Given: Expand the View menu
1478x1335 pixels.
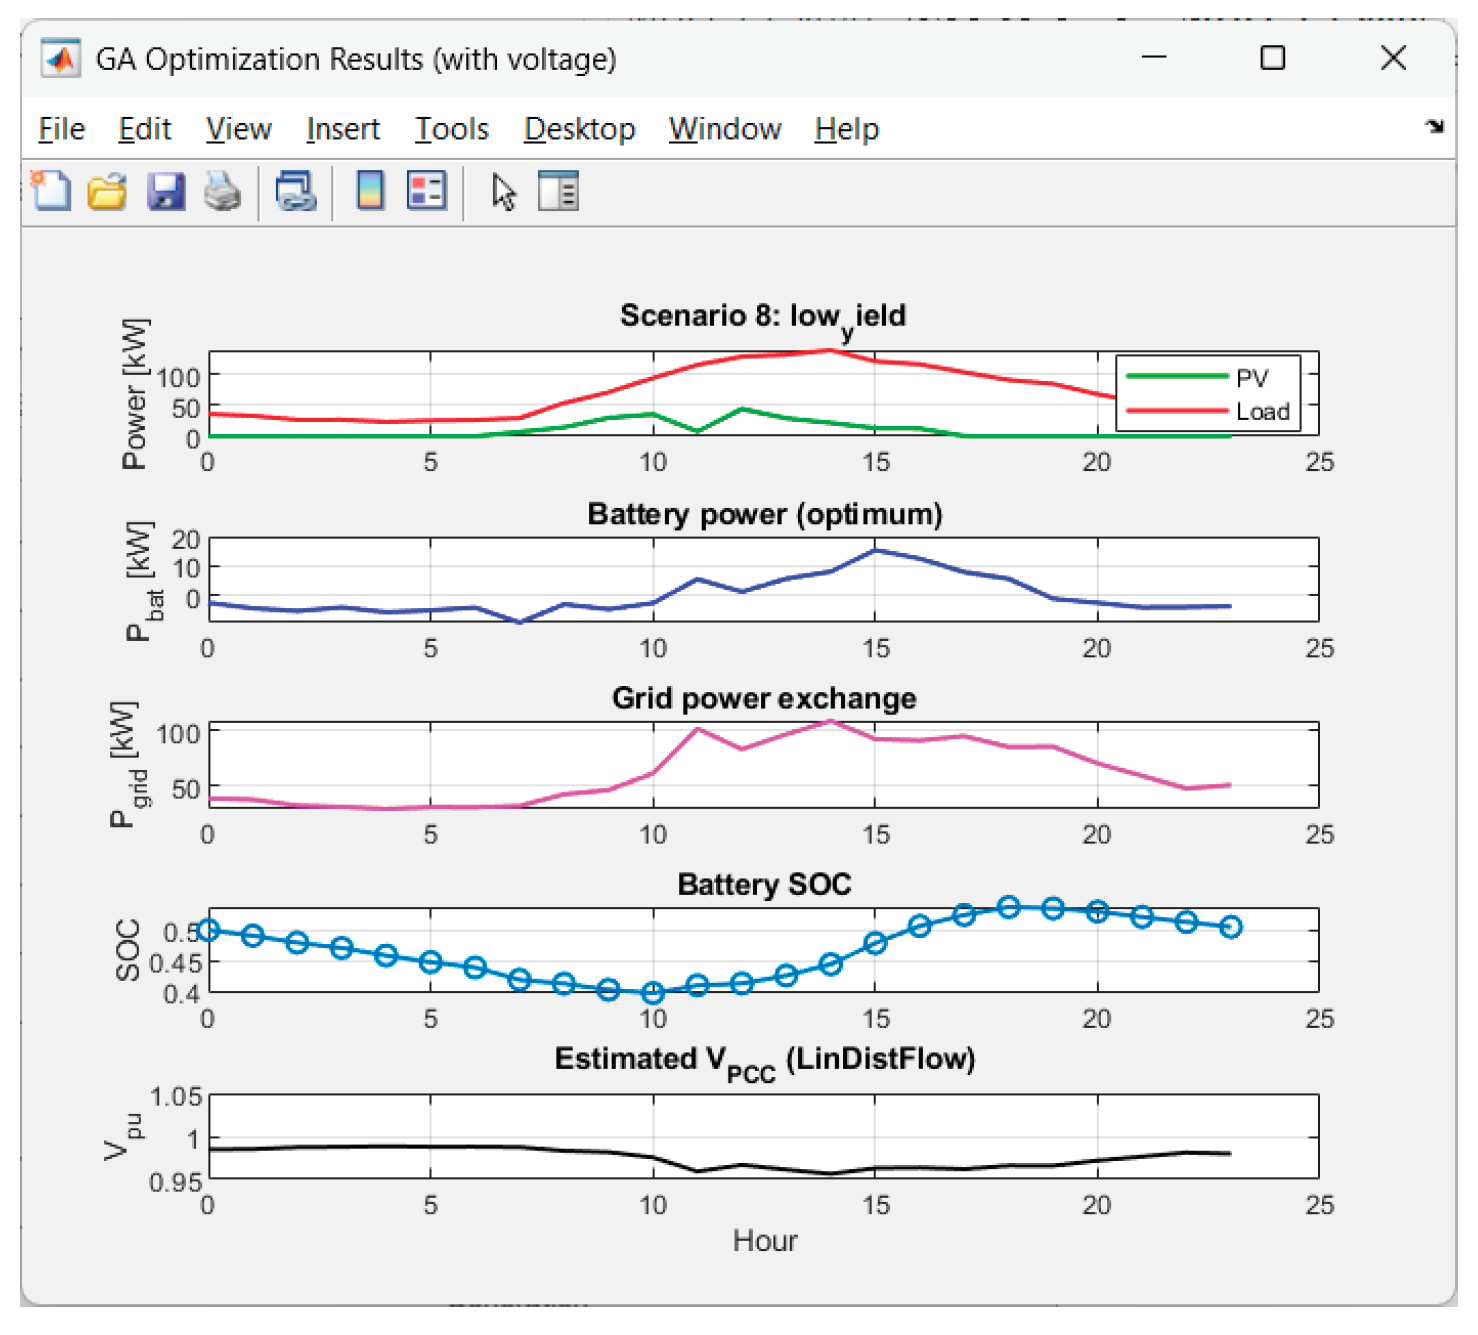Looking at the screenshot, I should pyautogui.click(x=238, y=129).
